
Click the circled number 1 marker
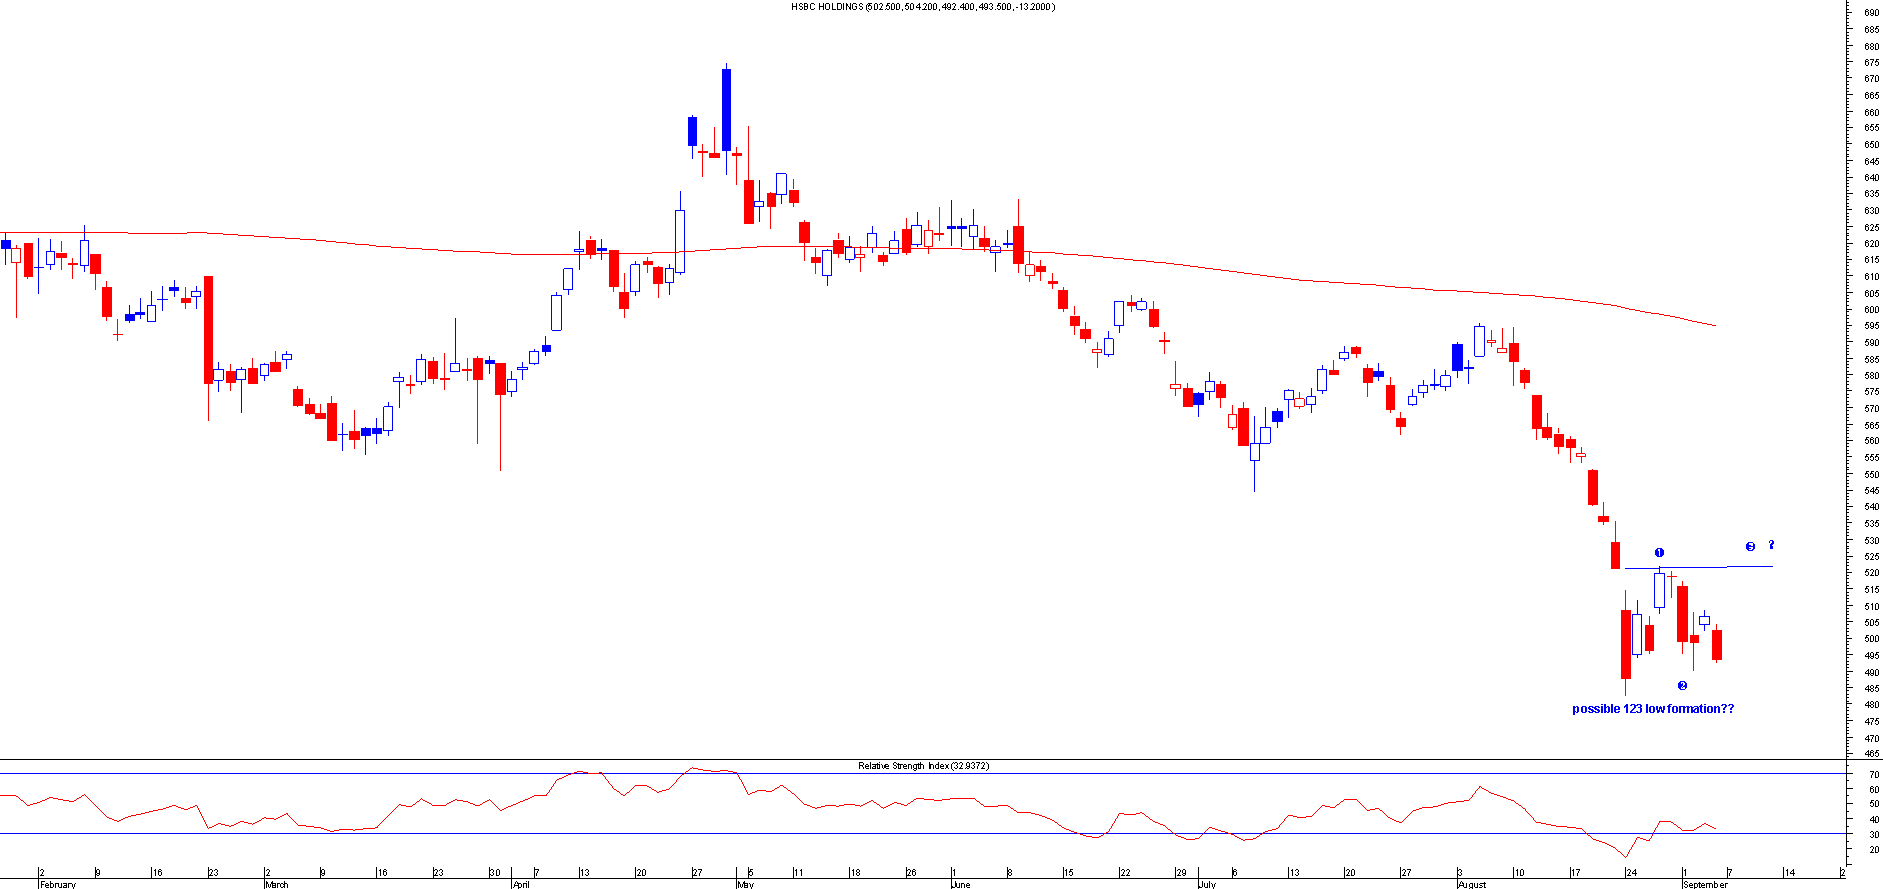(x=1659, y=553)
